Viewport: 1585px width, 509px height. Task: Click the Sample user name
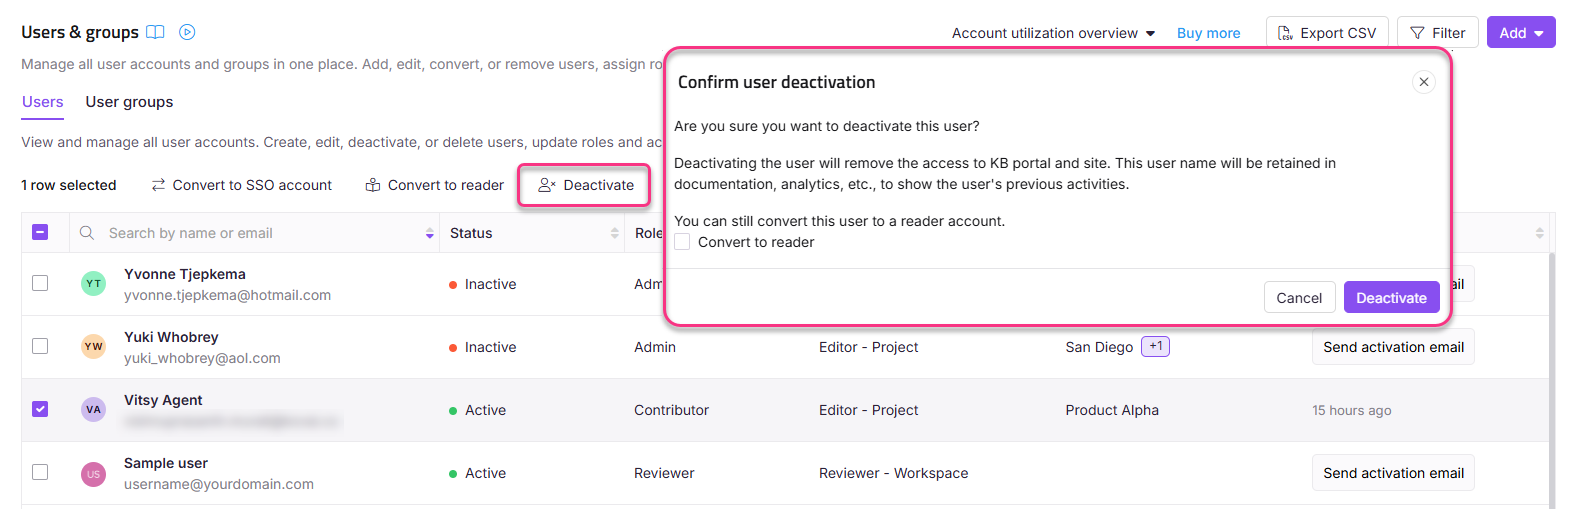click(x=166, y=463)
